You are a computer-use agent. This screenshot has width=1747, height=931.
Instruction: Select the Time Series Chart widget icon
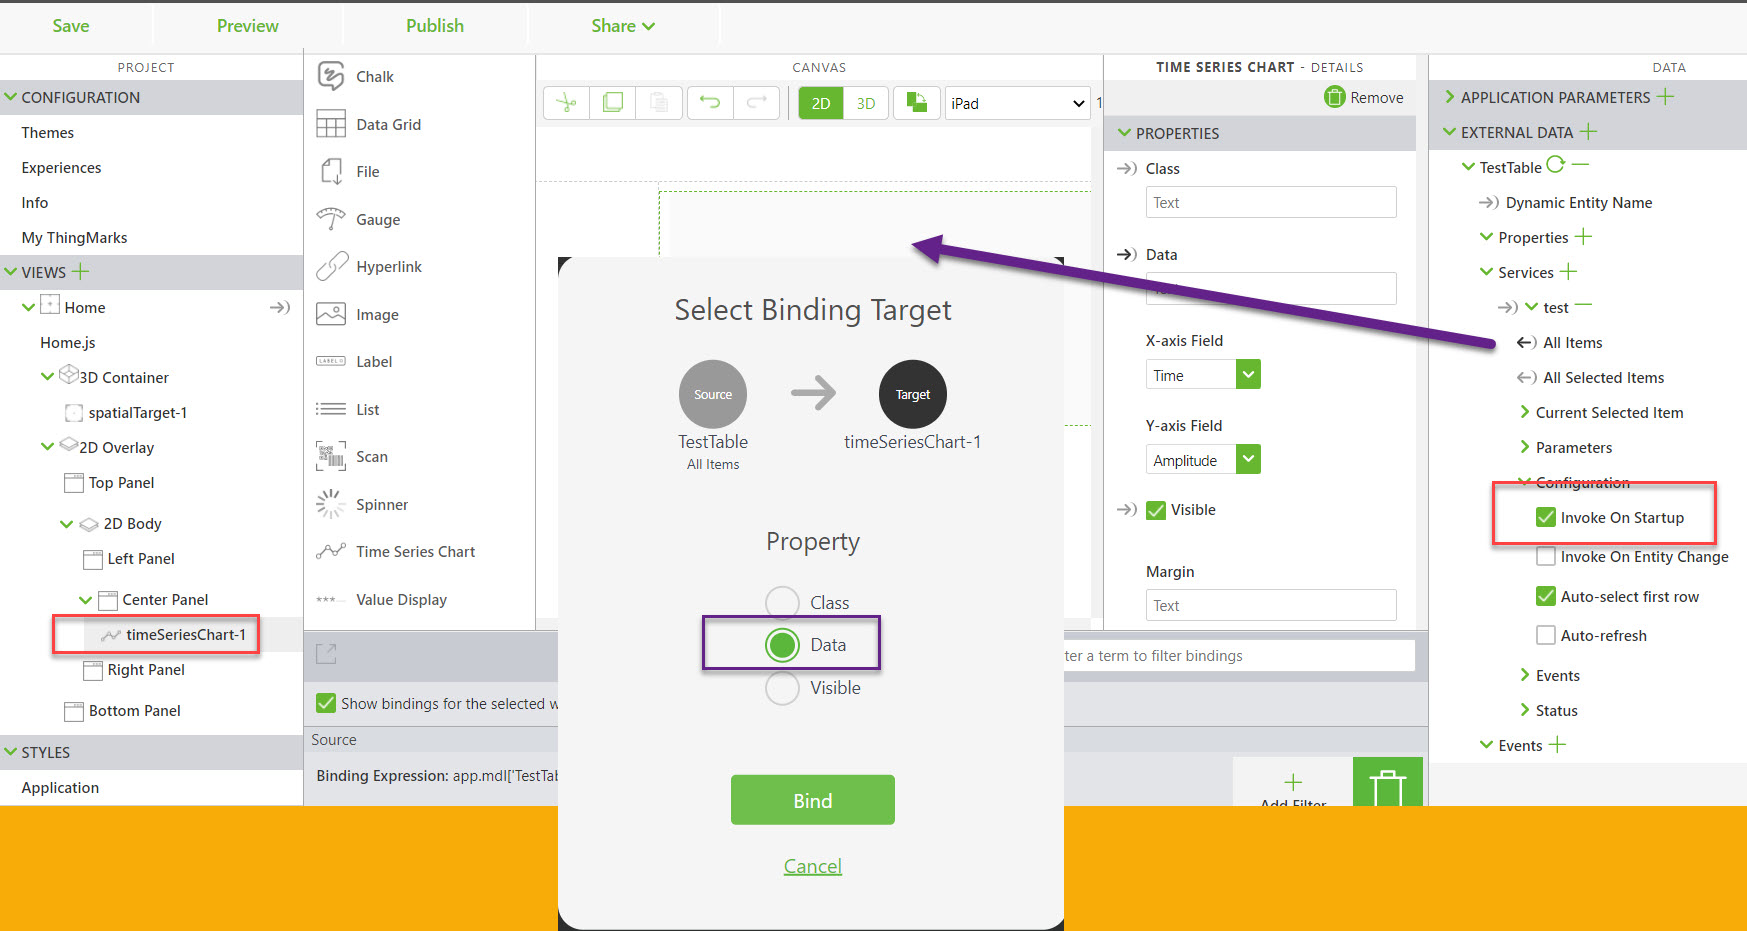click(x=330, y=551)
